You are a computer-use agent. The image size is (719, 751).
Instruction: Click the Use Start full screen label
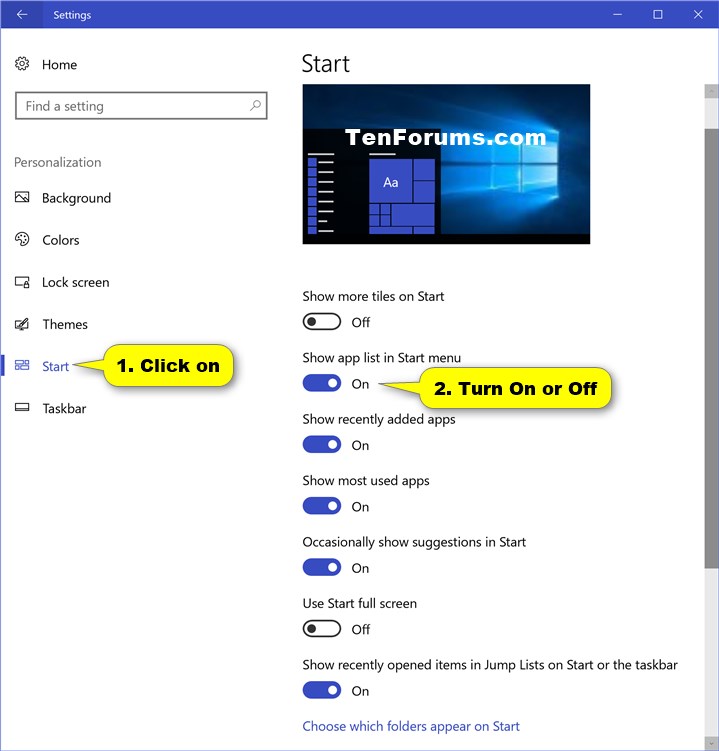(x=359, y=603)
